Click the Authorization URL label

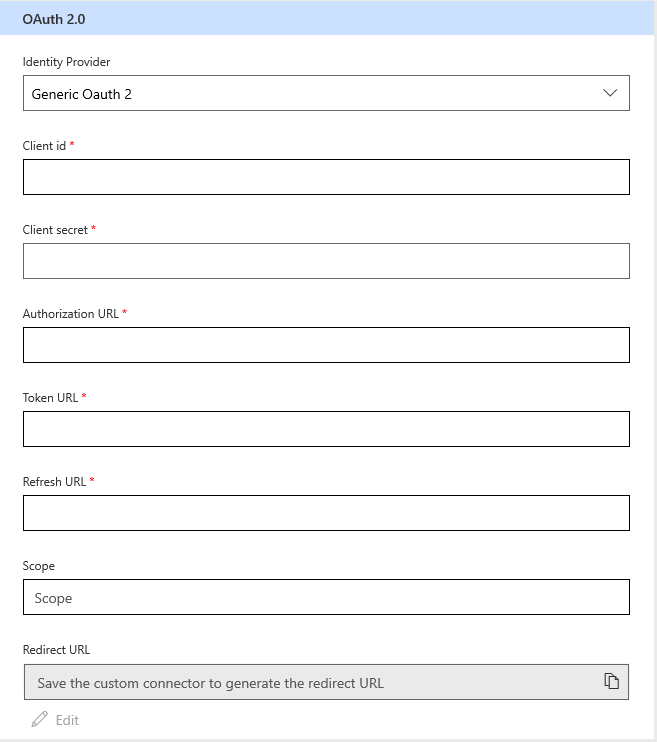(x=70, y=314)
